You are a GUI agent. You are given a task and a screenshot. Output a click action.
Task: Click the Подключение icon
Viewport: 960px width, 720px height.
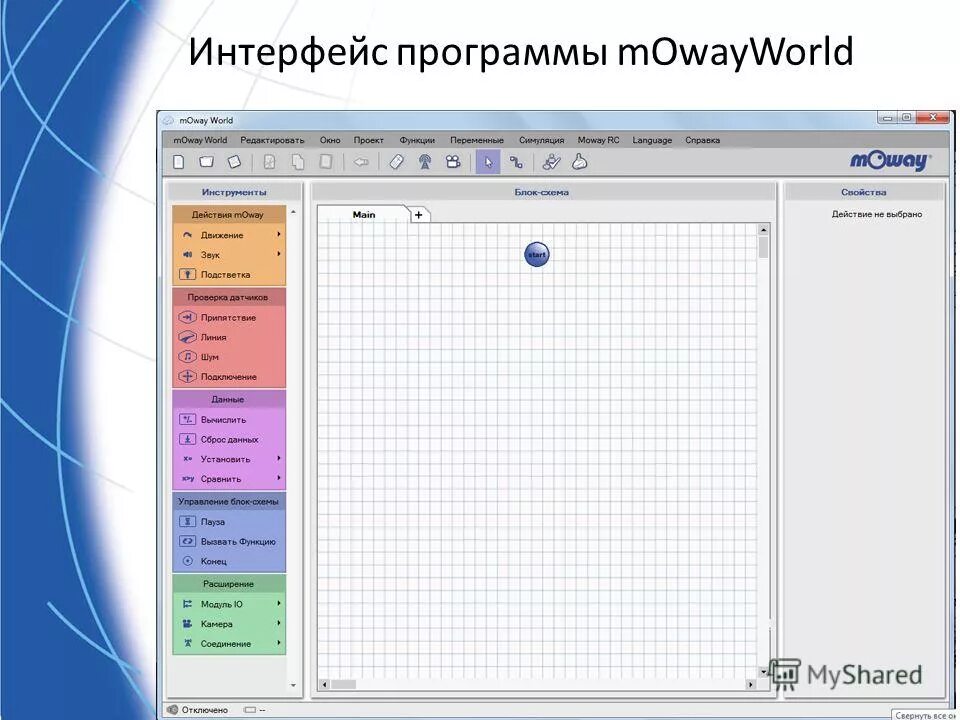(187, 377)
